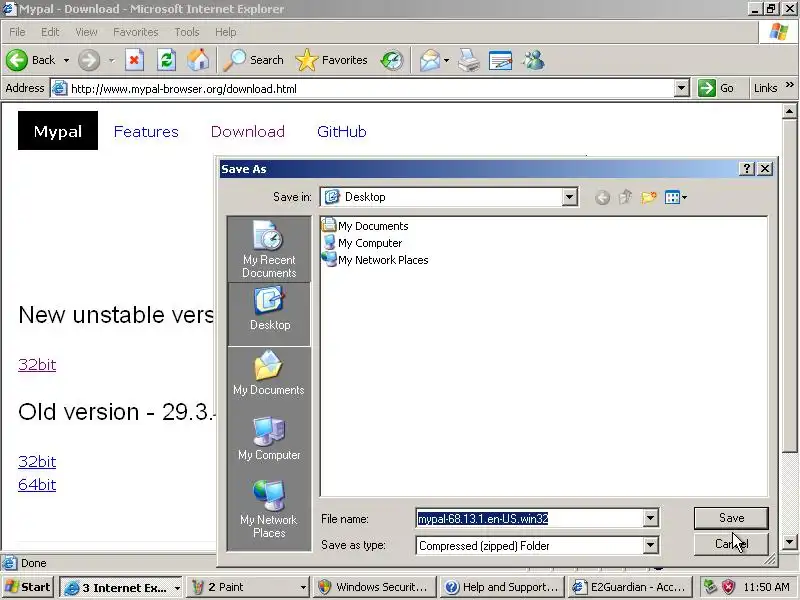800x600 pixels.
Task: Switch to Windows Security taskbar item
Action: (375, 587)
